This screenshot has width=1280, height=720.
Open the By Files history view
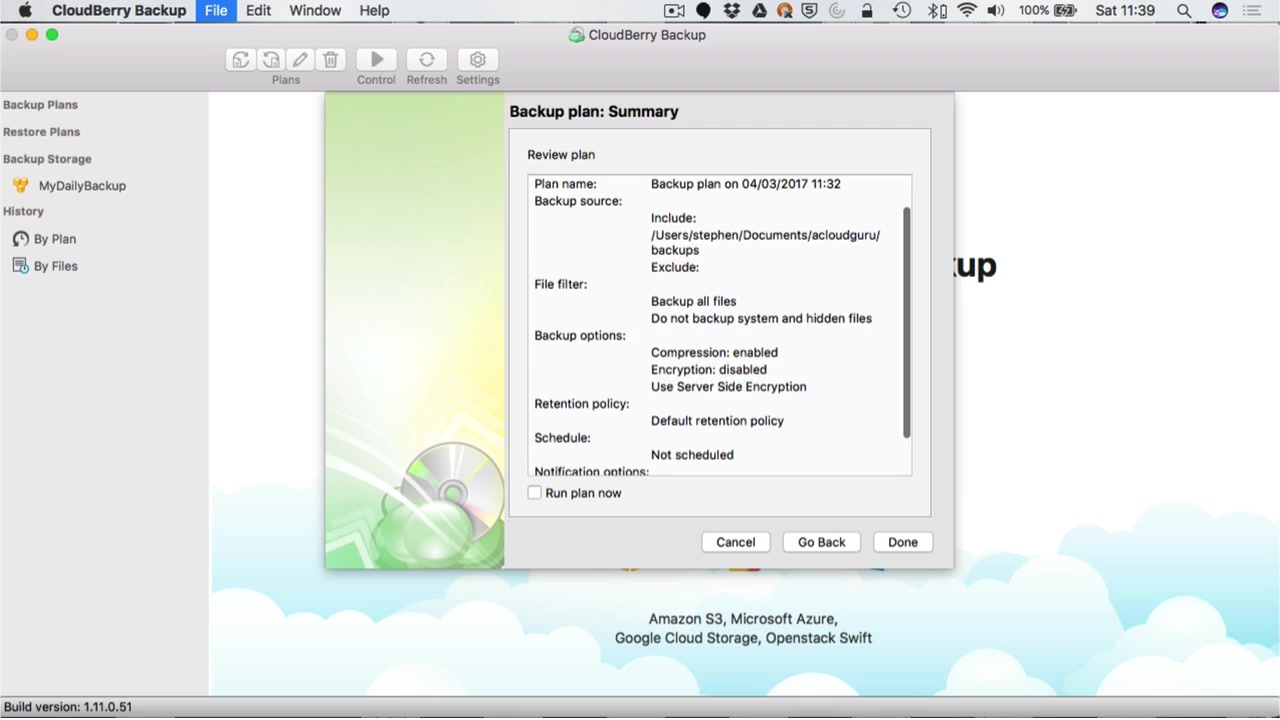coord(56,266)
